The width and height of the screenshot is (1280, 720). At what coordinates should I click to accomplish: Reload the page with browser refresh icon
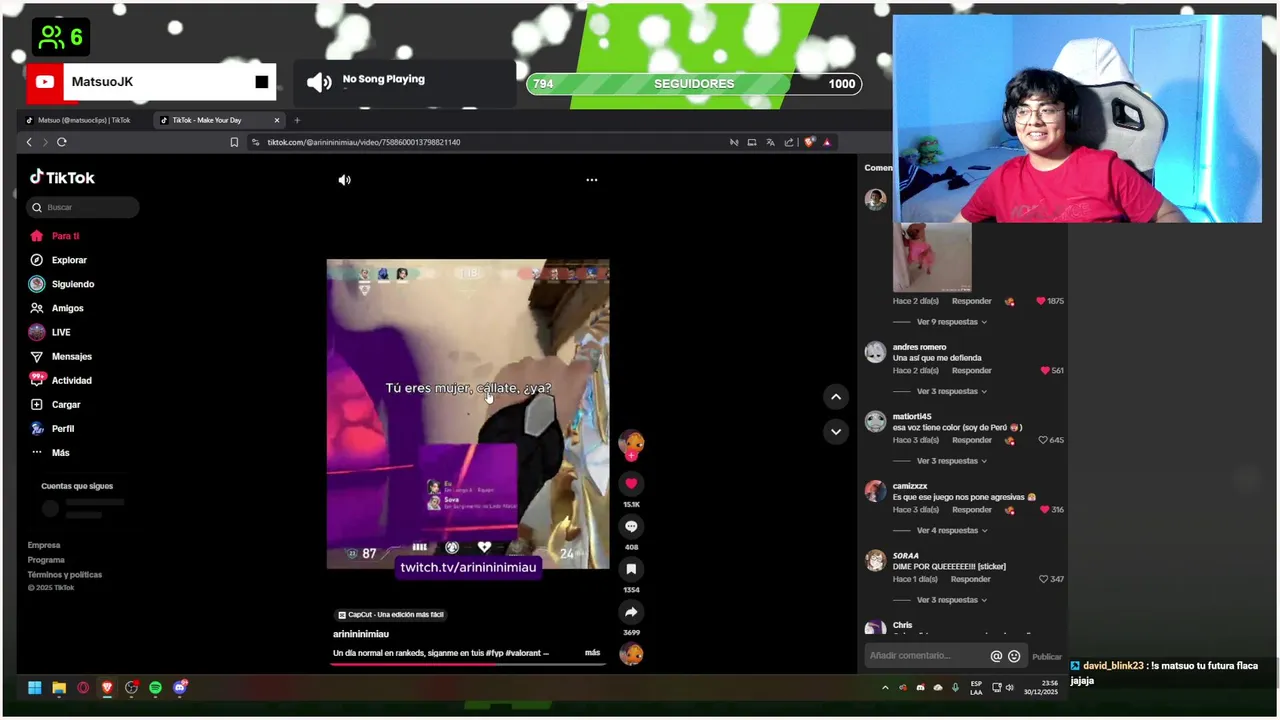point(61,142)
